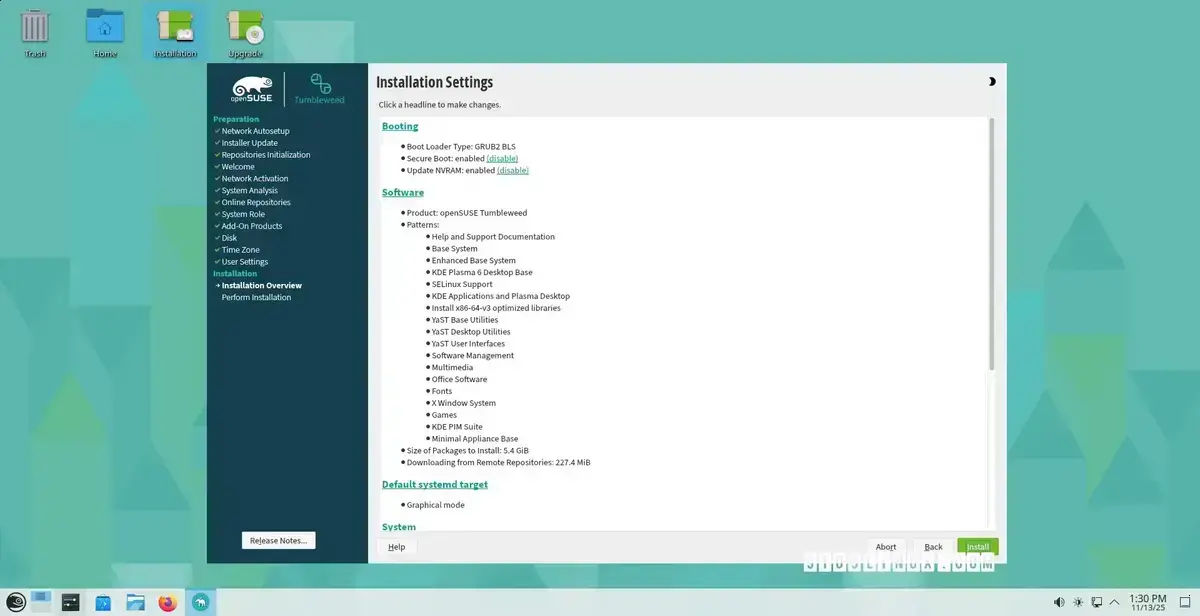
Task: Click the show desktop button
Action: tap(1186, 602)
